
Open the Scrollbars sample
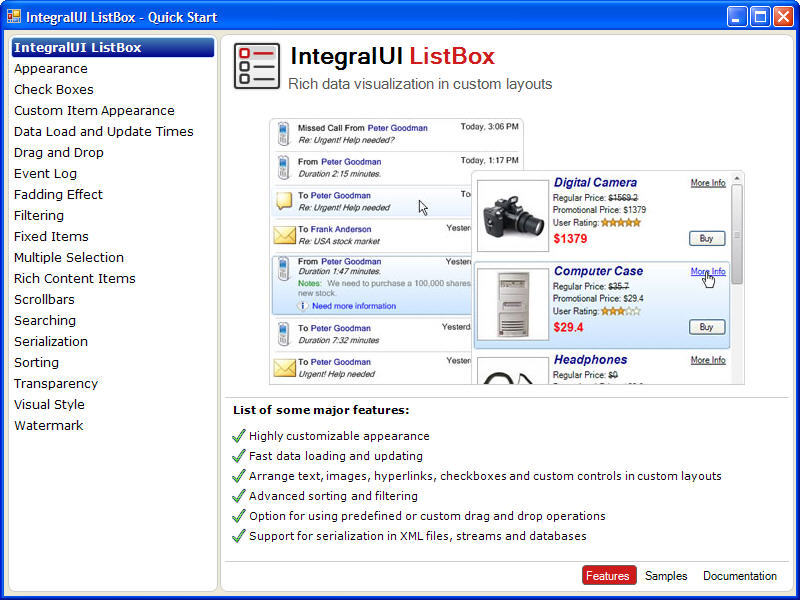click(x=44, y=299)
